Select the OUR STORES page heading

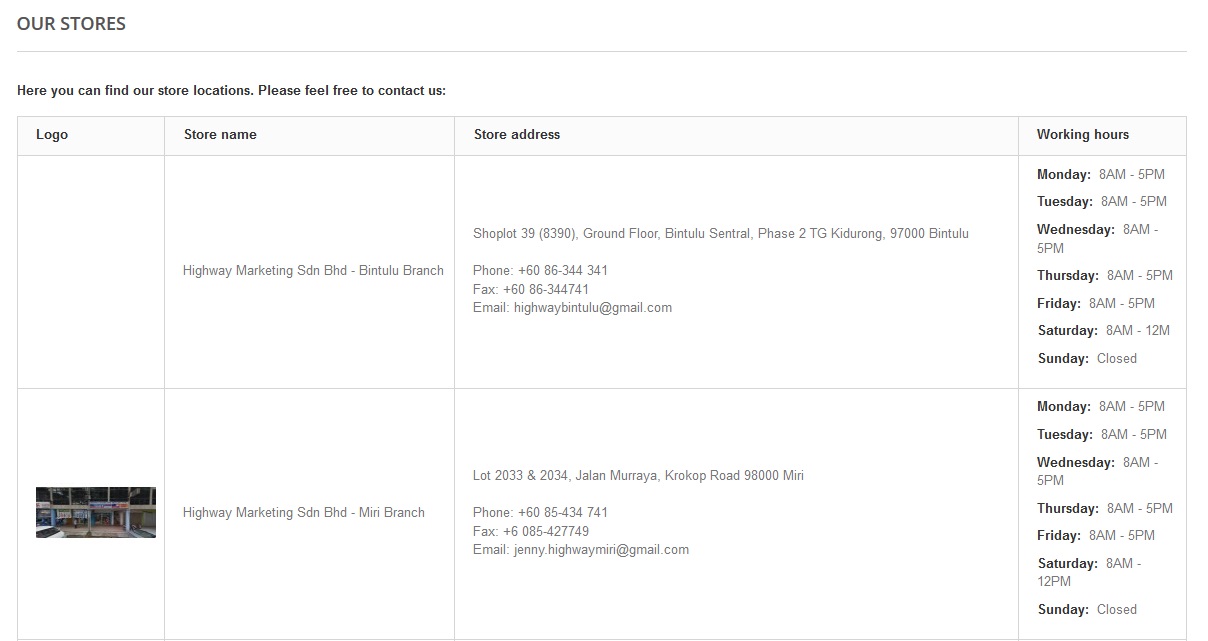tap(71, 24)
